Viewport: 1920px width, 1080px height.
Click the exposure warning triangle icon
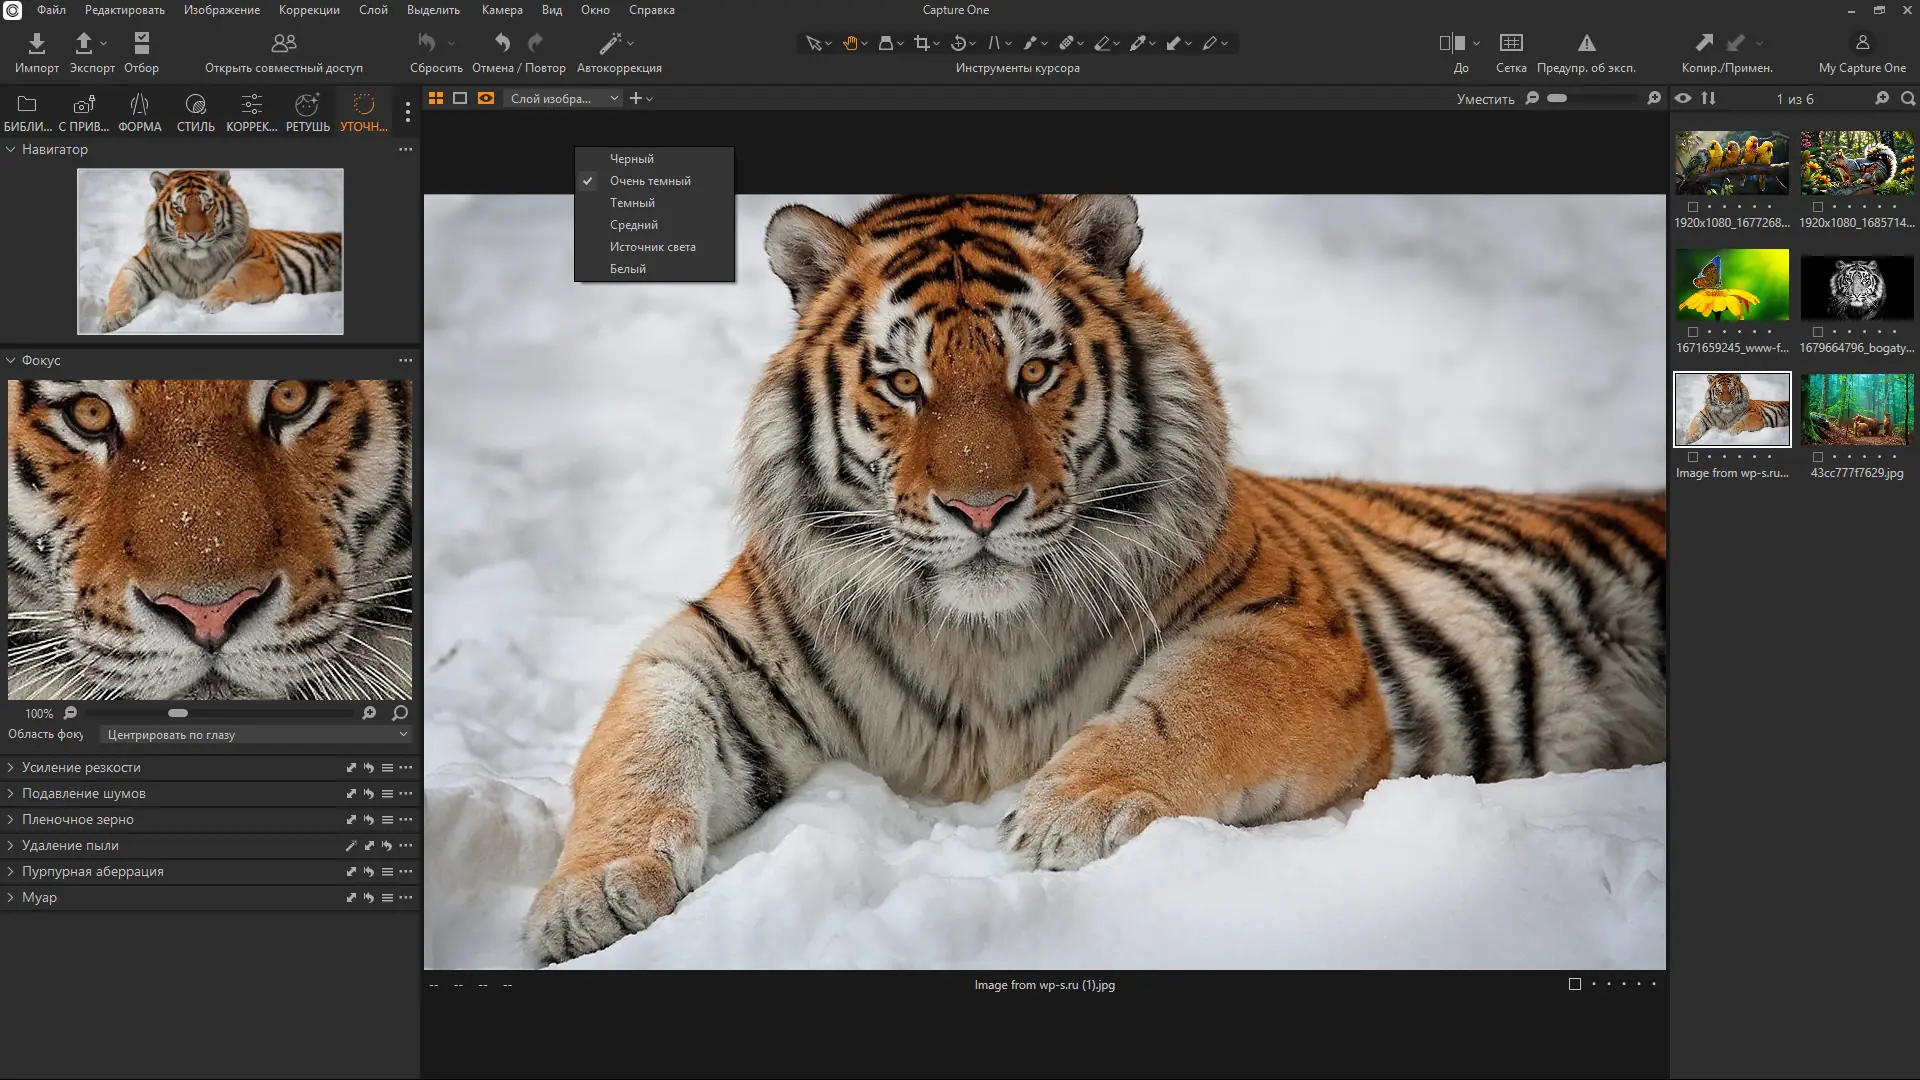coord(1586,43)
